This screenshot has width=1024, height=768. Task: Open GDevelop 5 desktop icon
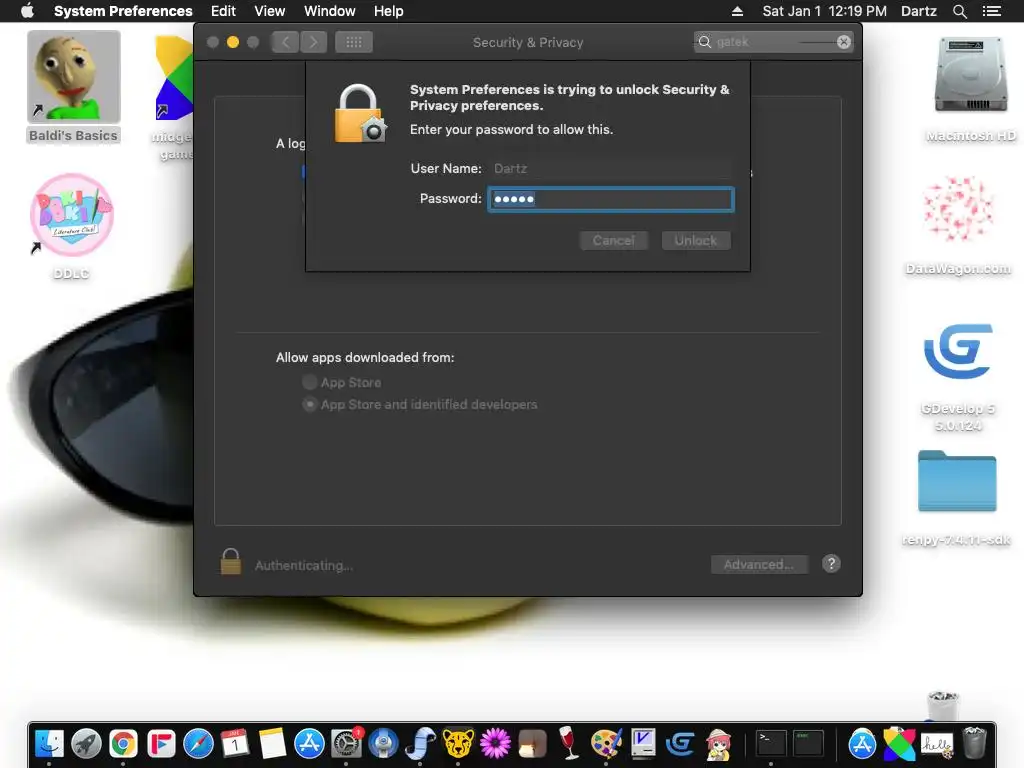coord(958,377)
